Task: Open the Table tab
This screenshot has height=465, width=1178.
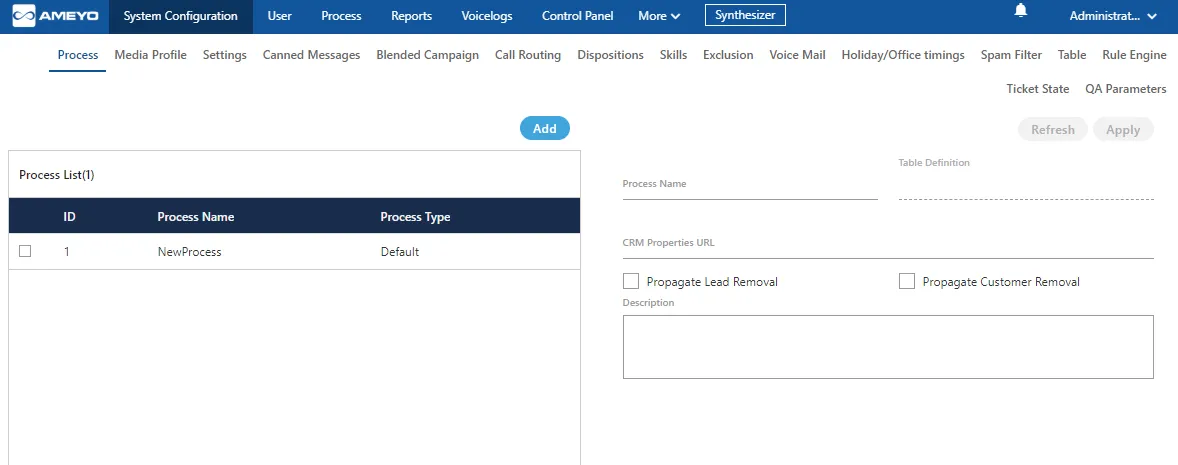Action: click(1072, 55)
